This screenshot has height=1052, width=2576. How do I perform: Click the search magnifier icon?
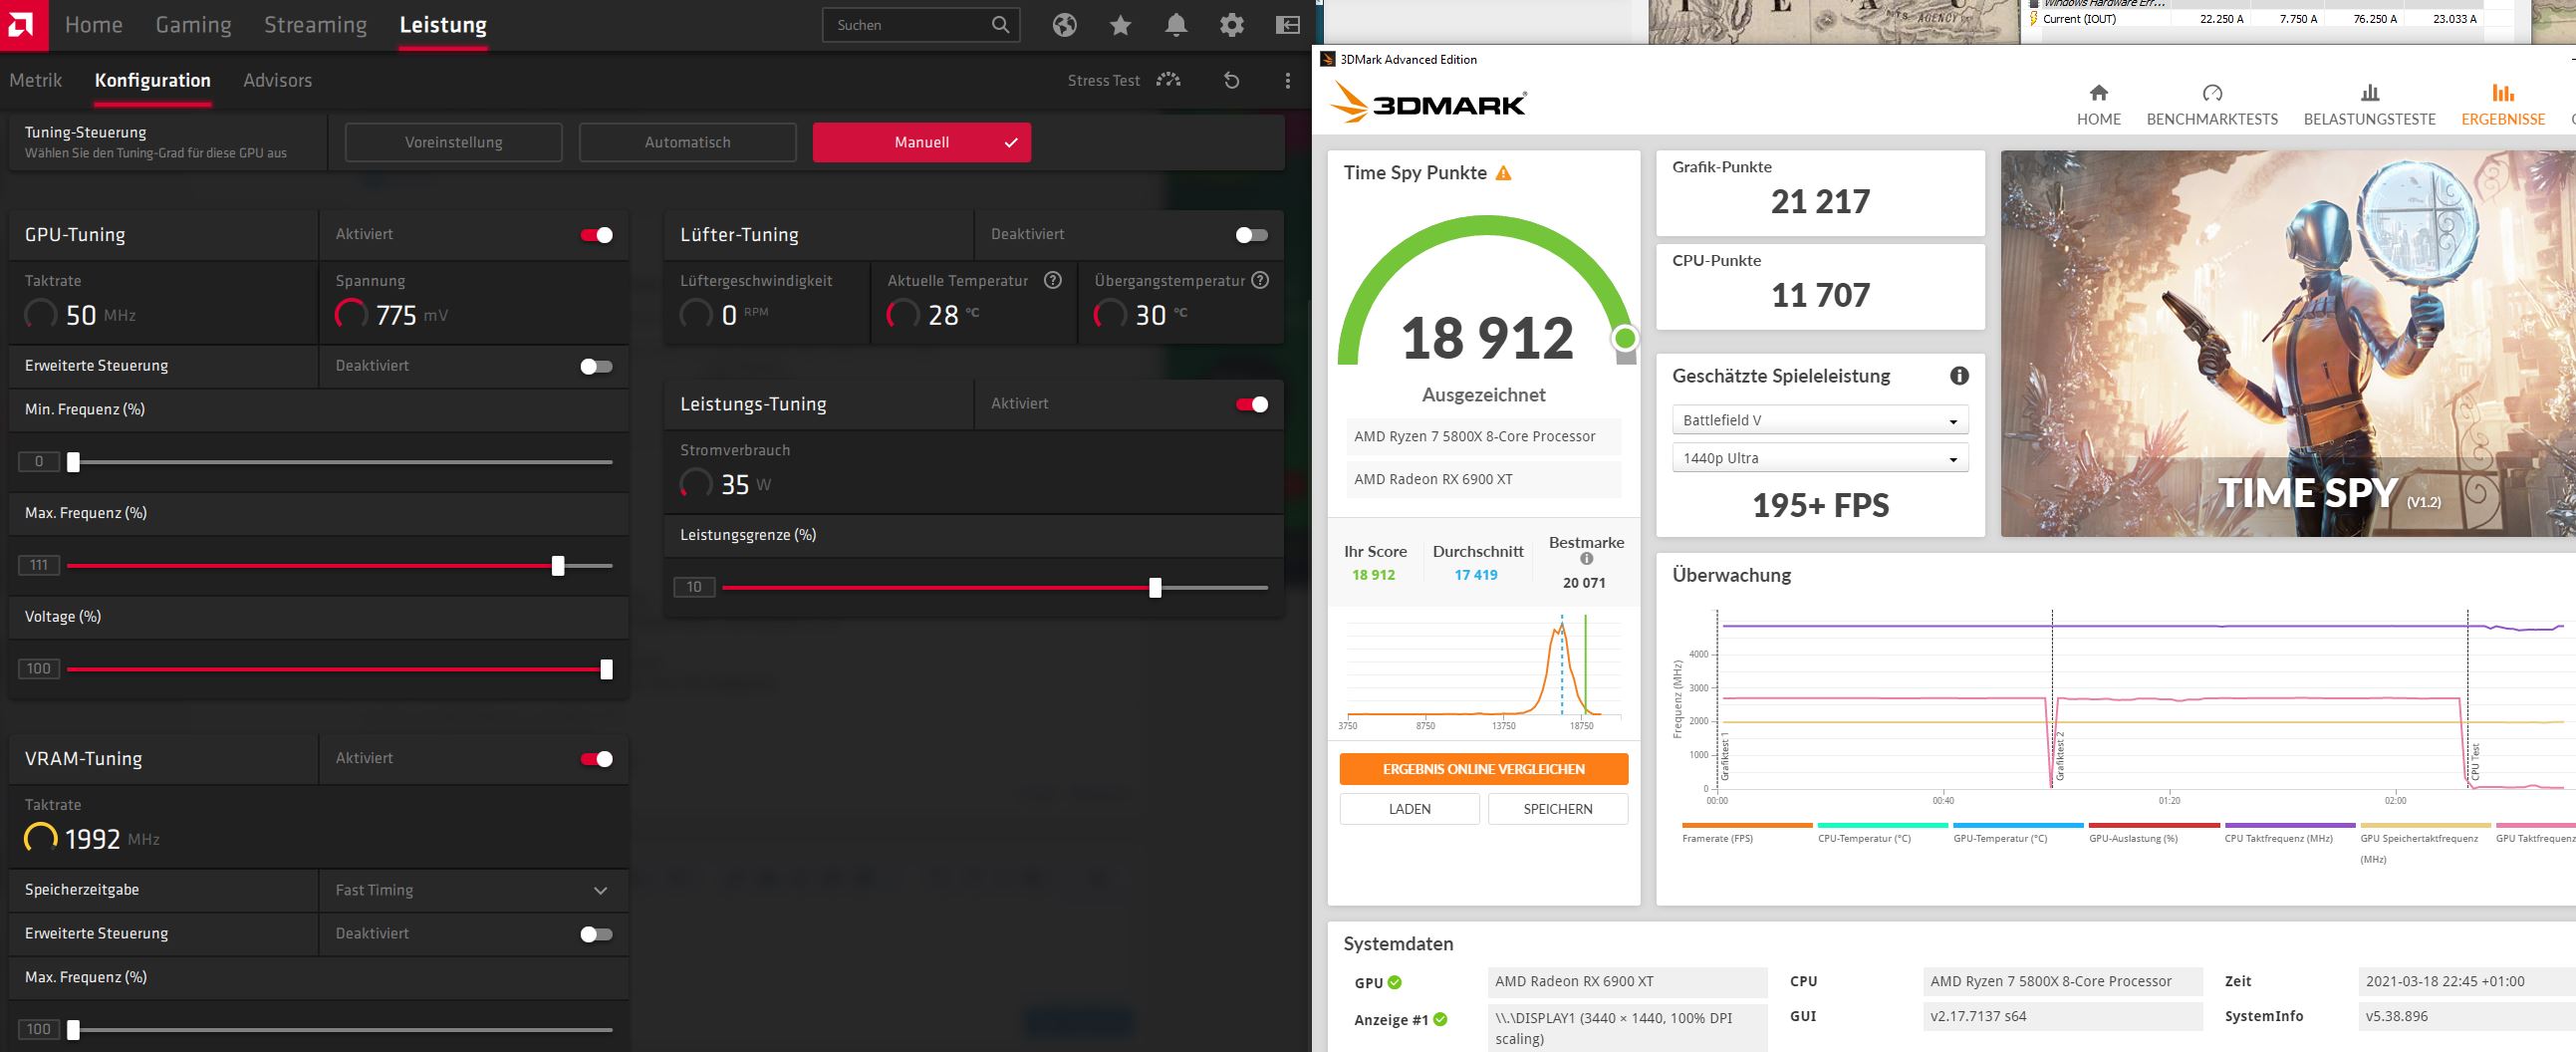1000,25
